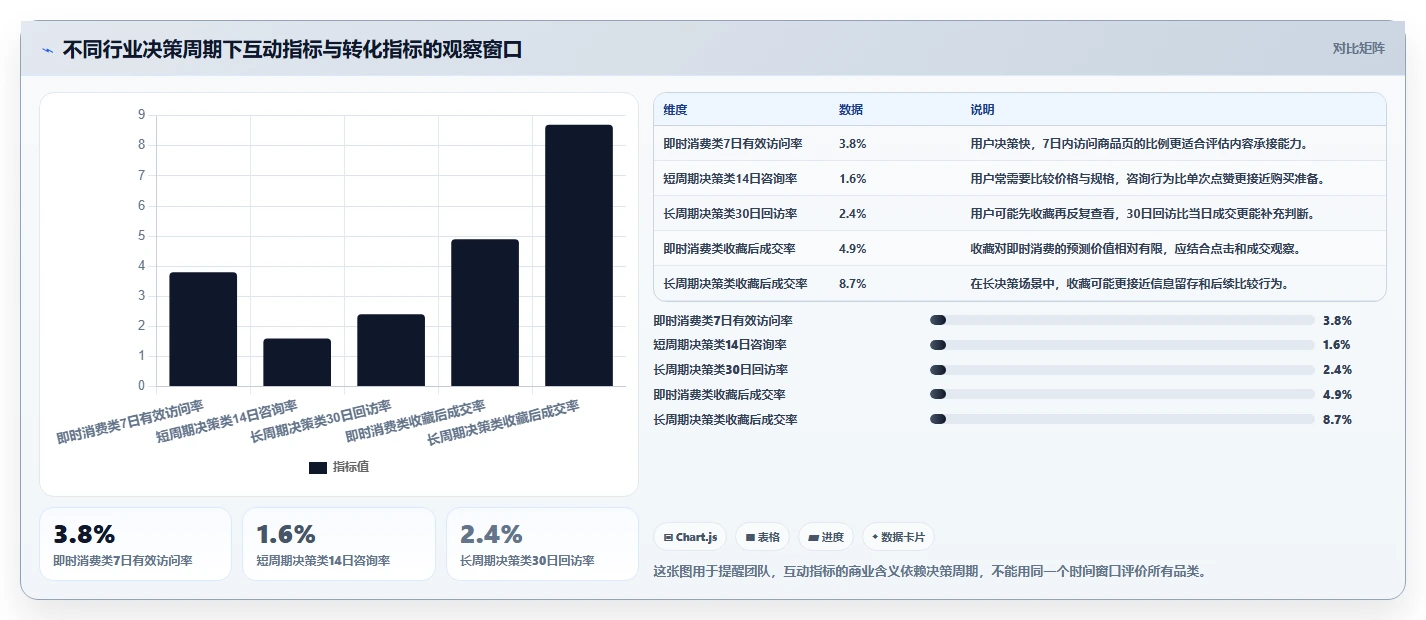Click the footer note starting 这张图用于提醒团队
1426x620 pixels.
click(x=930, y=572)
